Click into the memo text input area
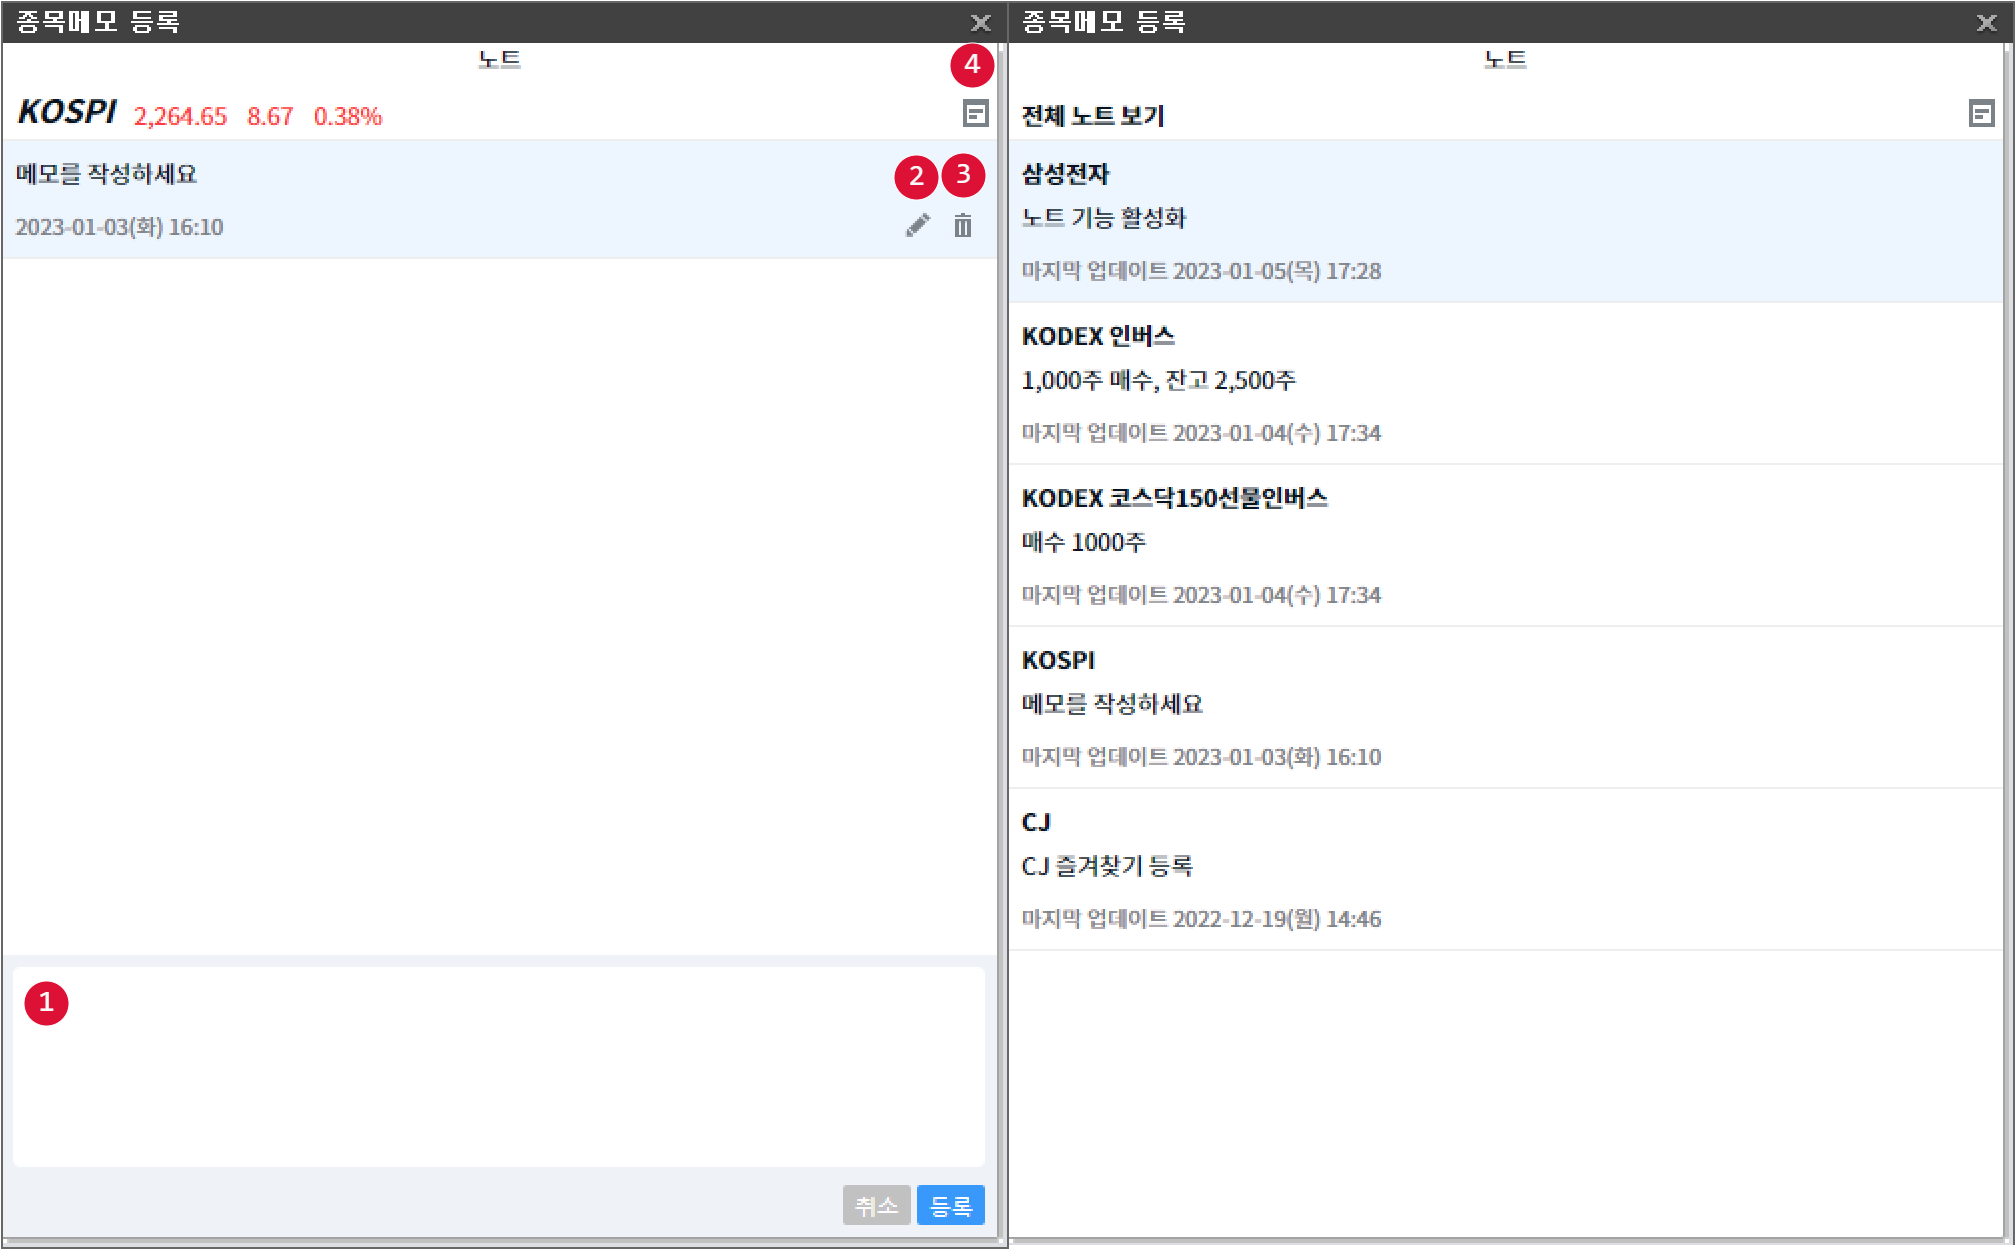The width and height of the screenshot is (2016, 1250). 498,1066
